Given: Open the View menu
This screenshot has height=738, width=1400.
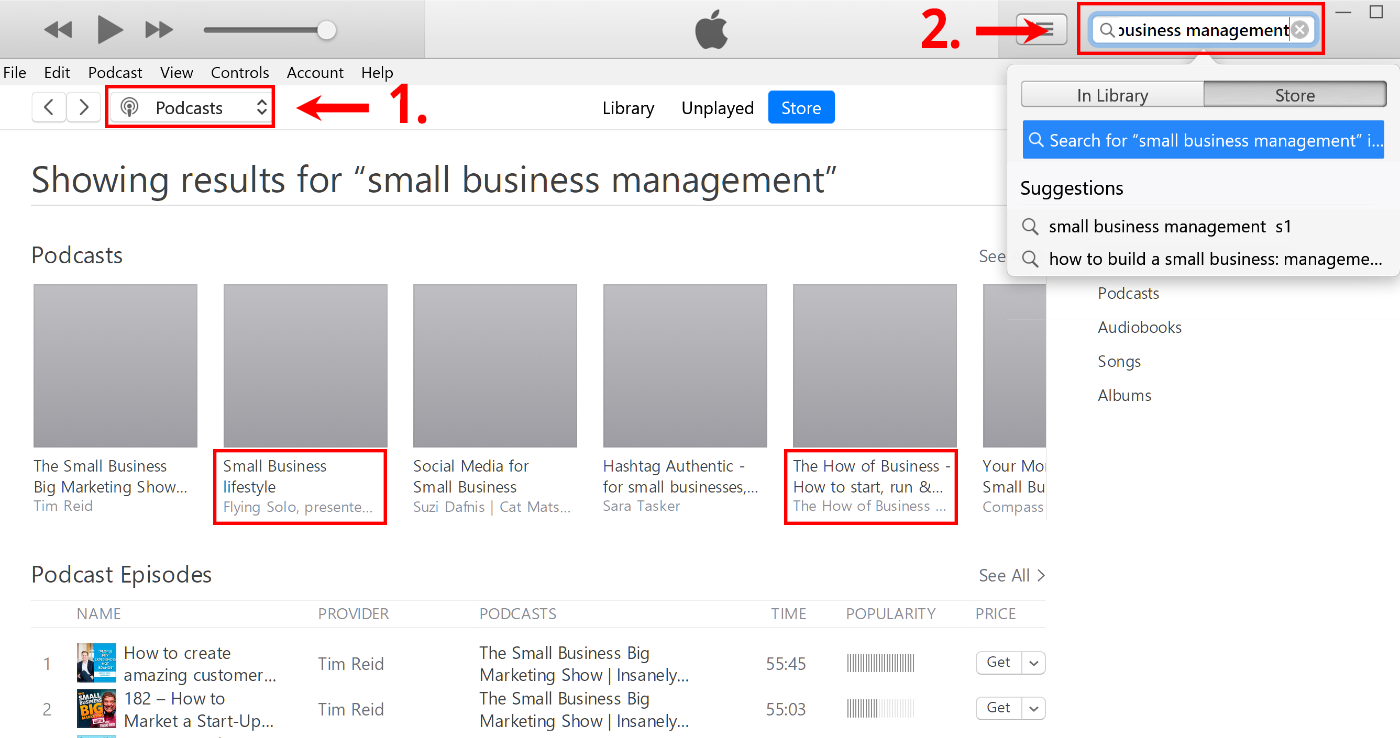Looking at the screenshot, I should [x=176, y=72].
